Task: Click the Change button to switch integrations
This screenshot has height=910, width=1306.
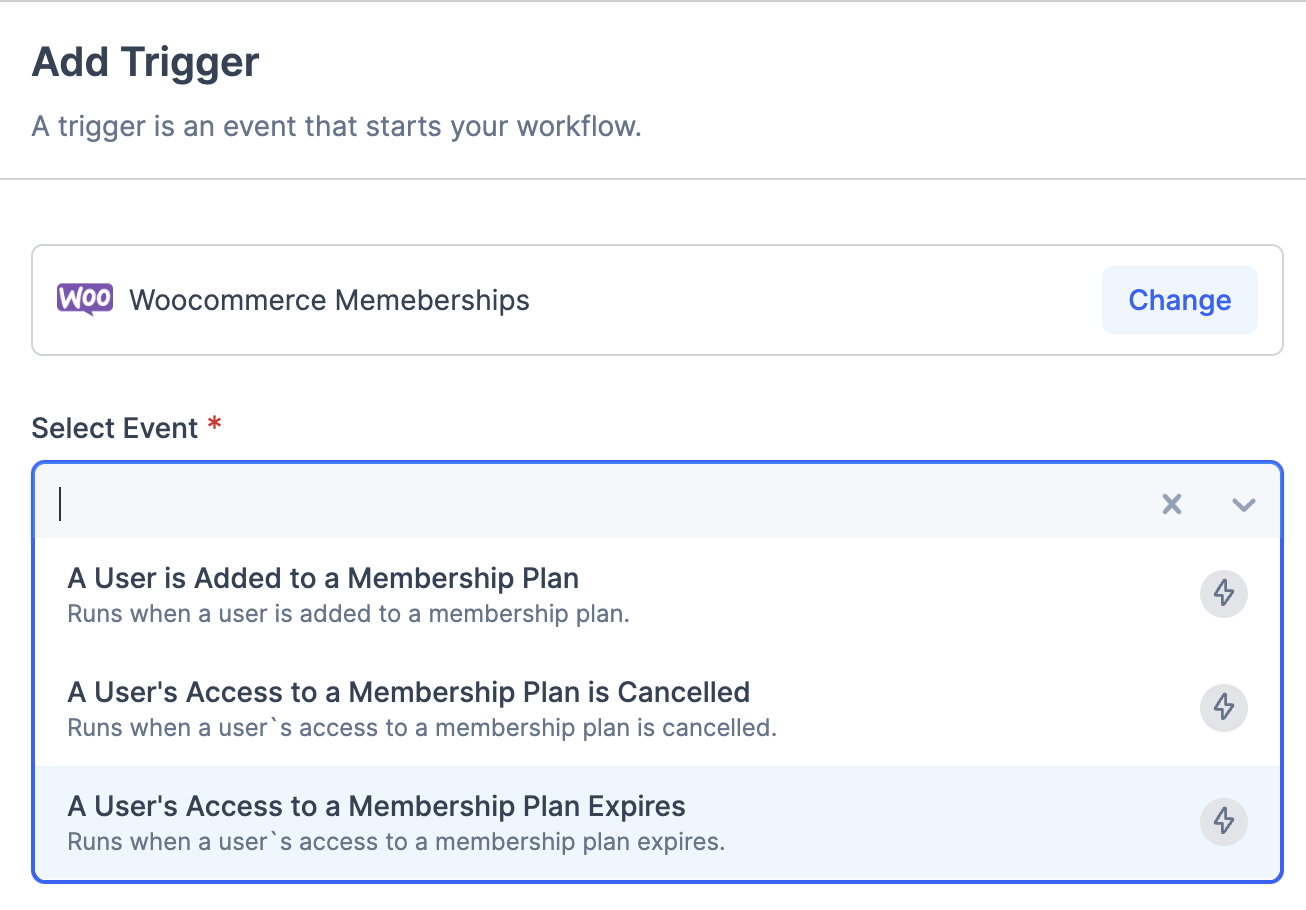Action: (1179, 300)
